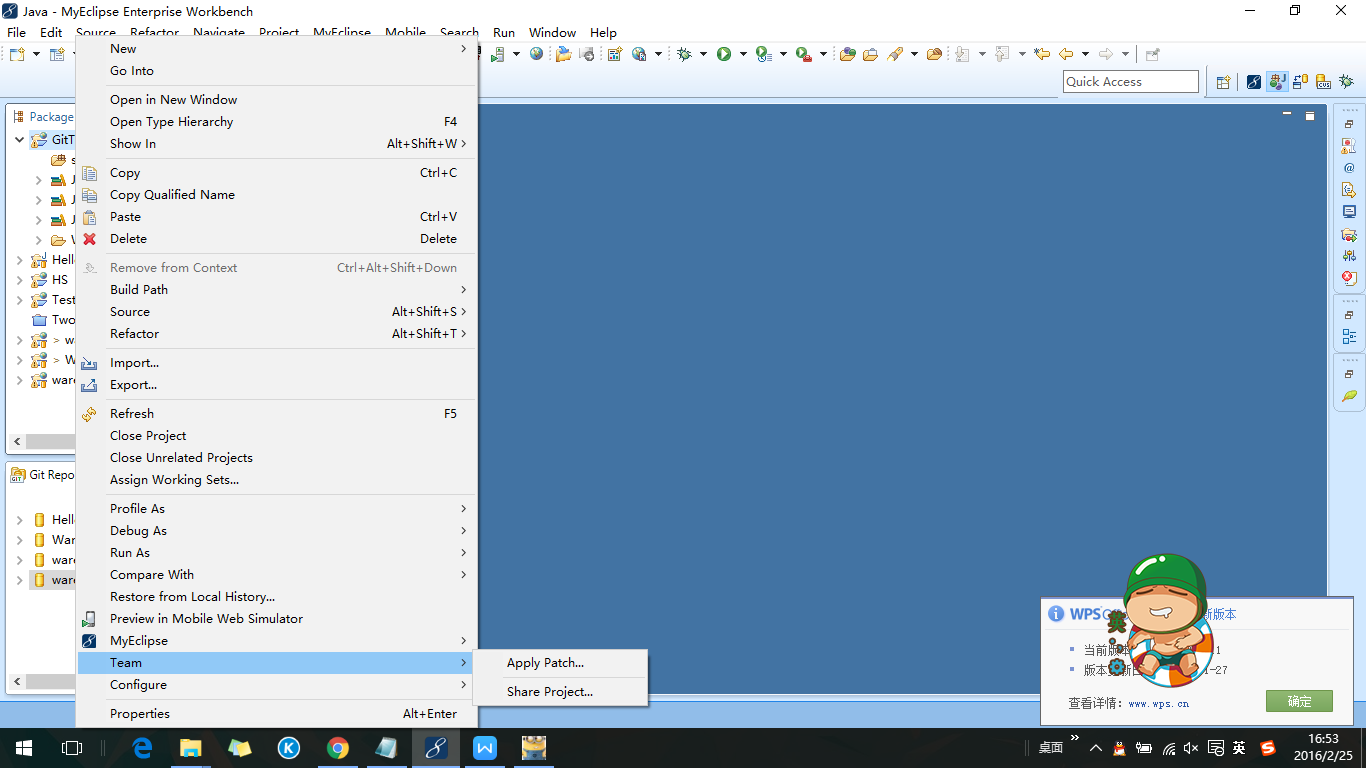Expand the HS project in Package Explorer
This screenshot has height=768, width=1366.
tap(19, 280)
